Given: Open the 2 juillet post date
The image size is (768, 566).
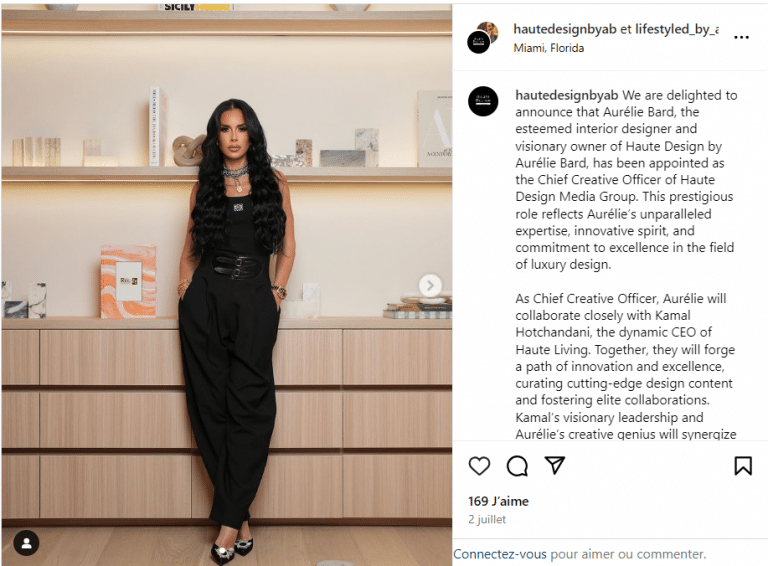Looking at the screenshot, I should tap(487, 519).
